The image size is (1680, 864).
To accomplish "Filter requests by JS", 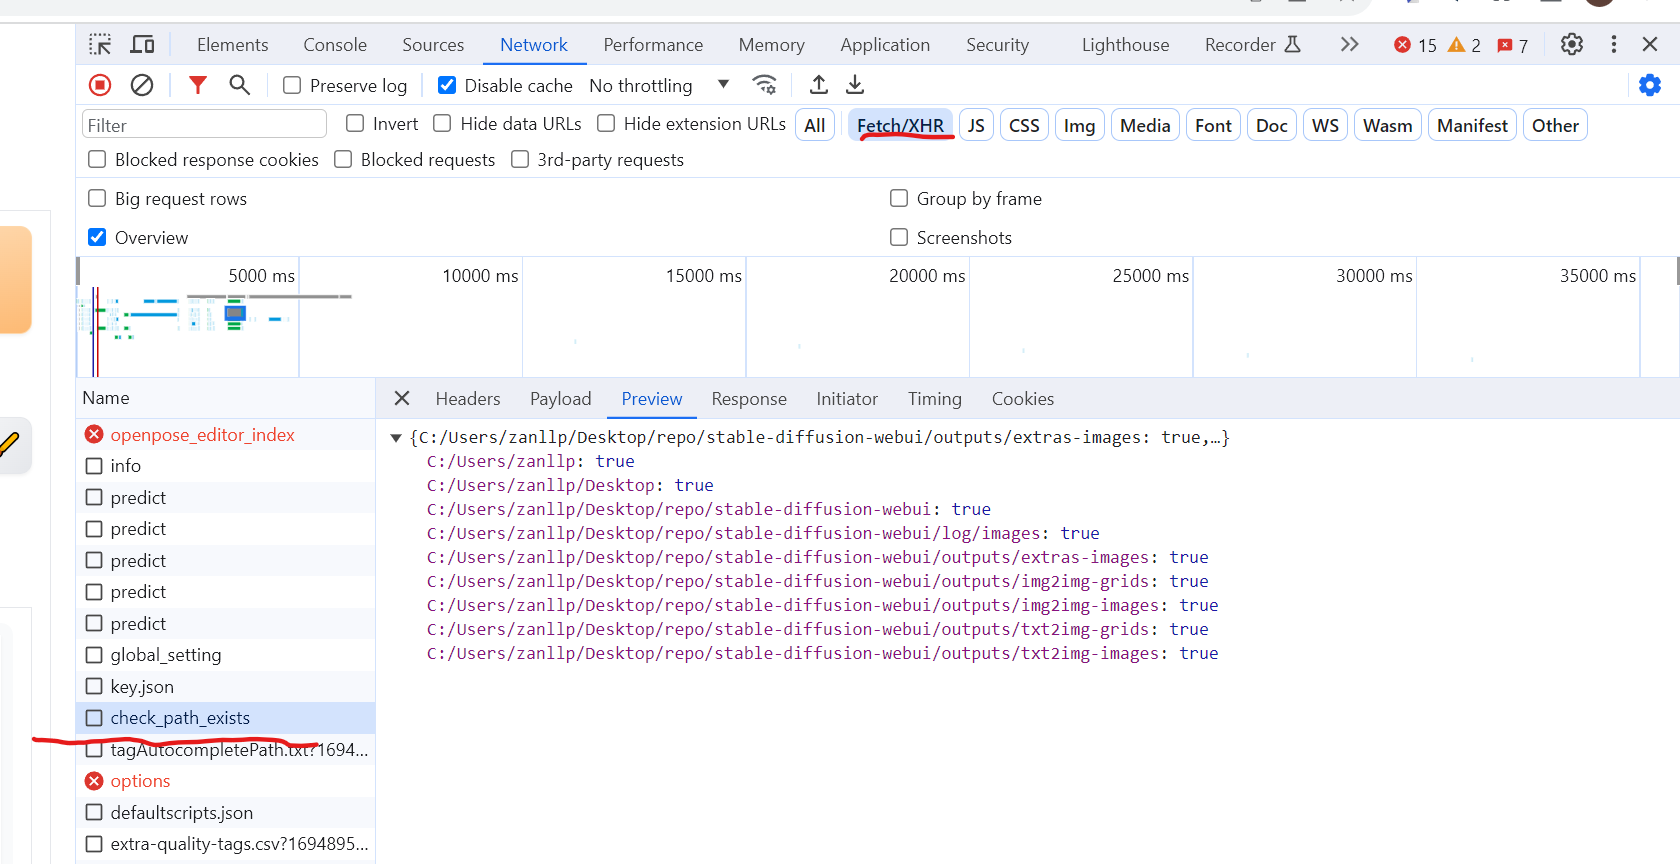I will [977, 126].
